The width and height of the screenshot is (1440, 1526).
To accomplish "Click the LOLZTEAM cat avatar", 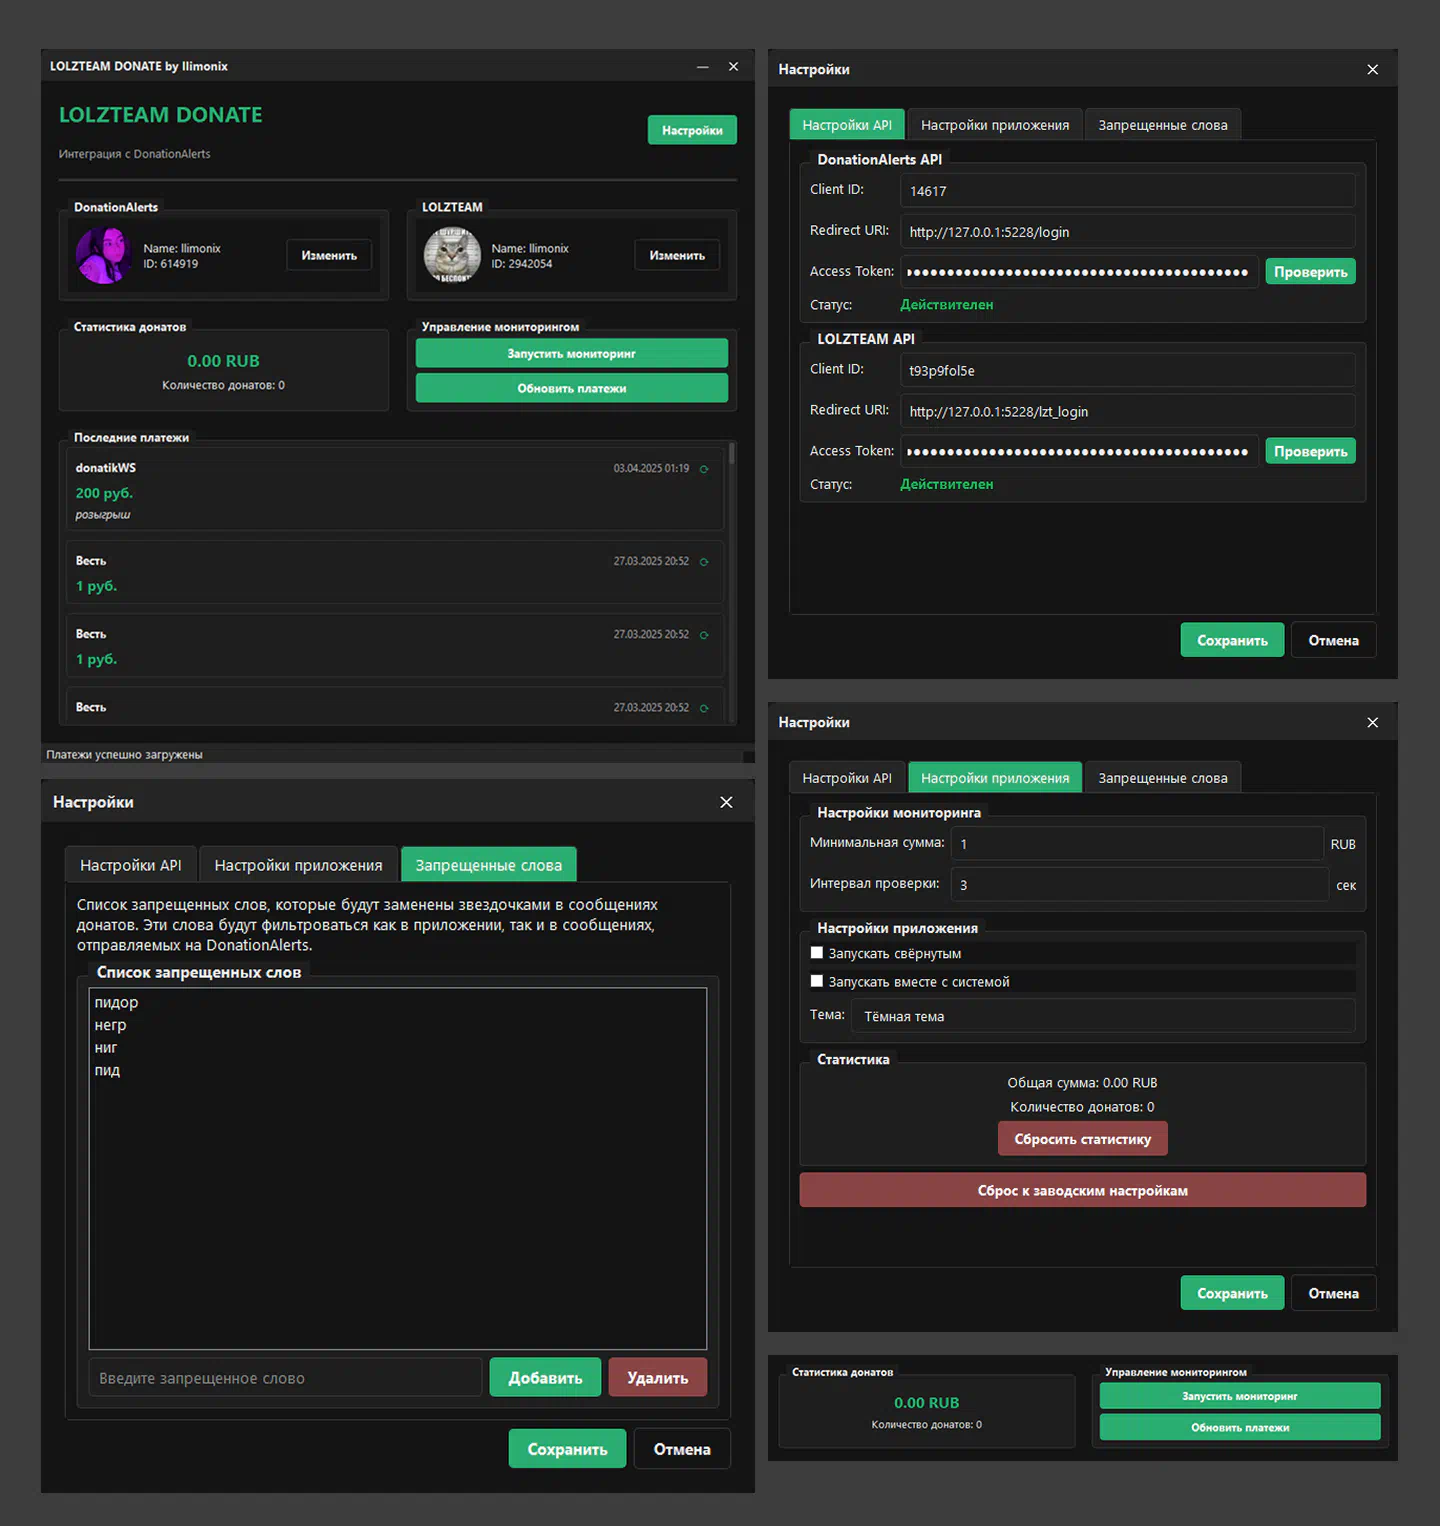I will [452, 255].
